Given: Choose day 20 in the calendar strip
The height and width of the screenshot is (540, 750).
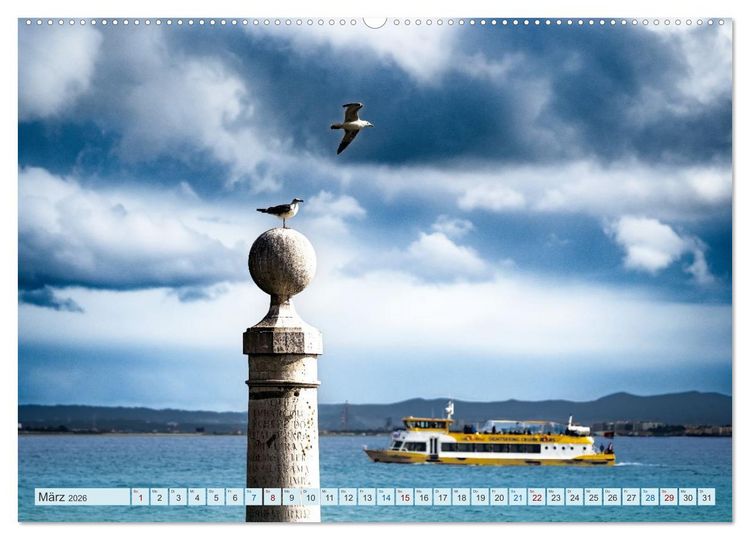Looking at the screenshot, I should (499, 497).
